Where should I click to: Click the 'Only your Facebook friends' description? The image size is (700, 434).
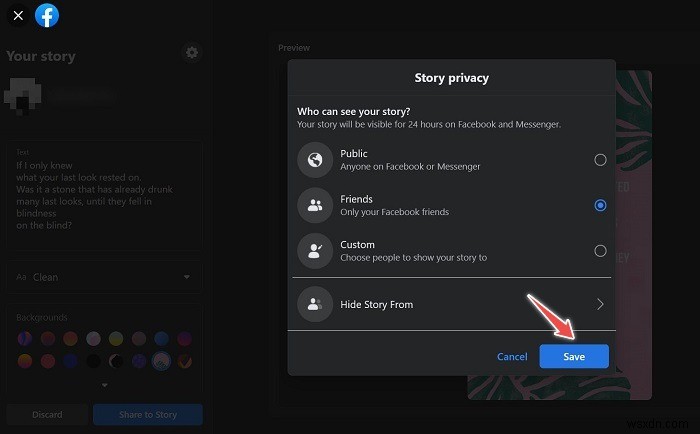pos(395,212)
